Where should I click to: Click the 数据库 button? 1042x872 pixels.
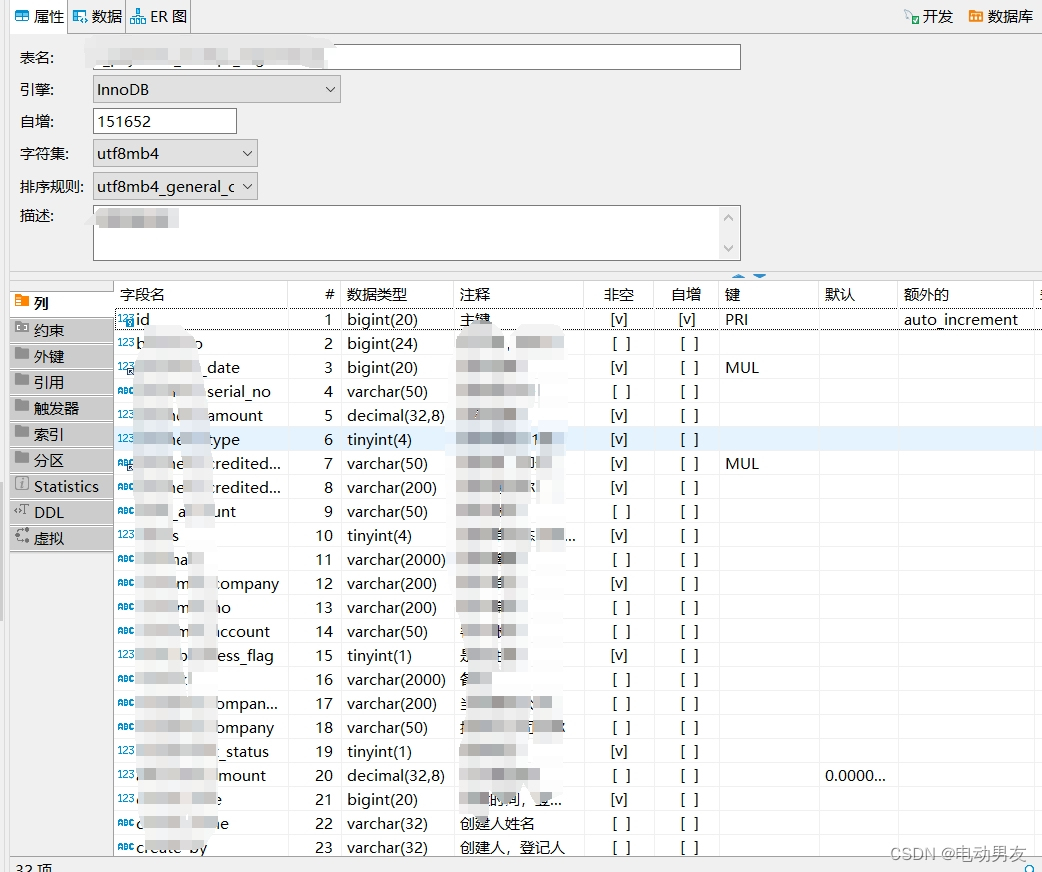click(1001, 17)
